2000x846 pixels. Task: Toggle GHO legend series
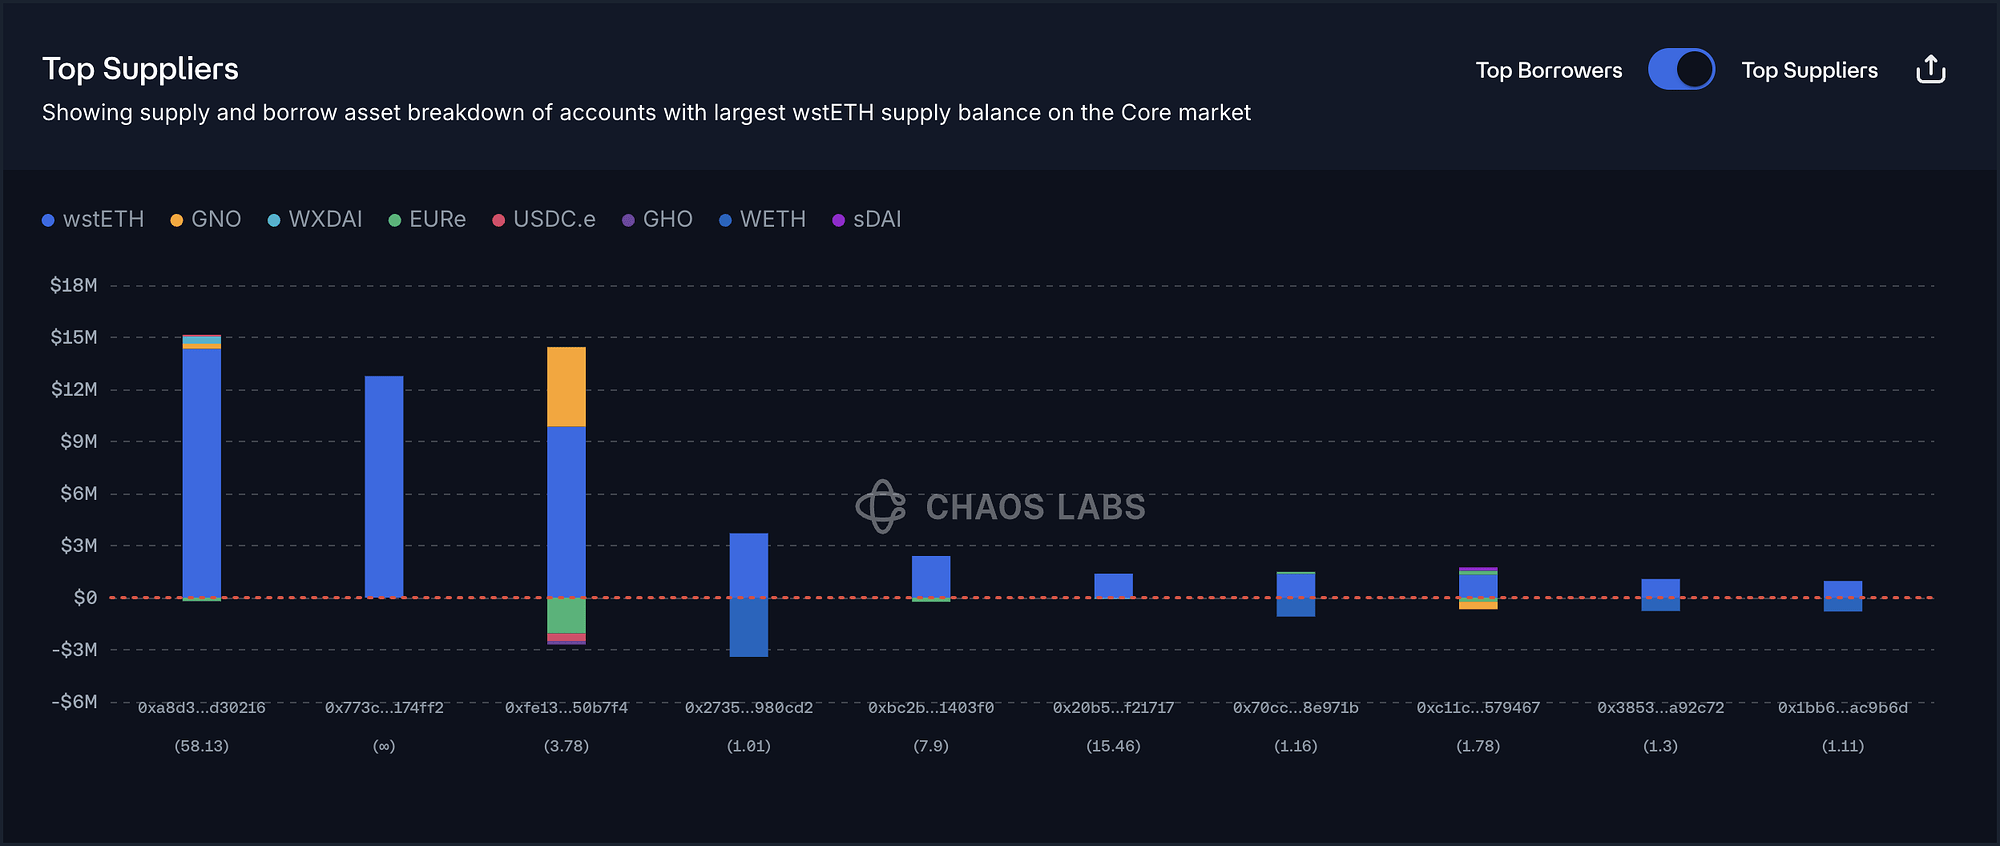click(x=657, y=220)
